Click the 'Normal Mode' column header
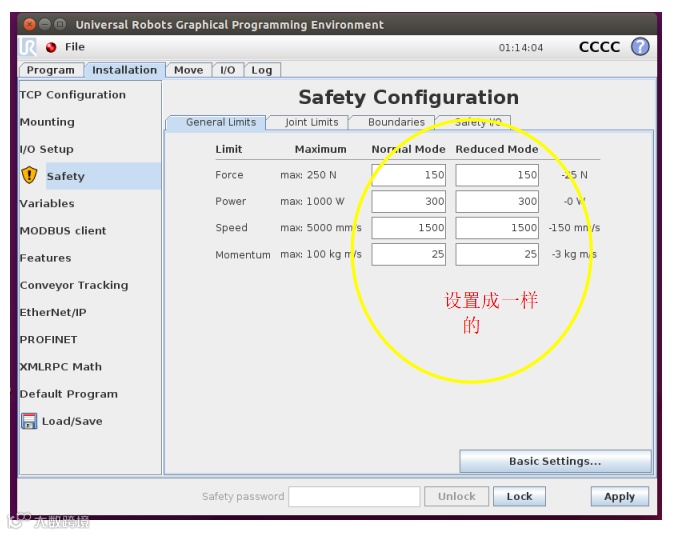 [x=409, y=149]
